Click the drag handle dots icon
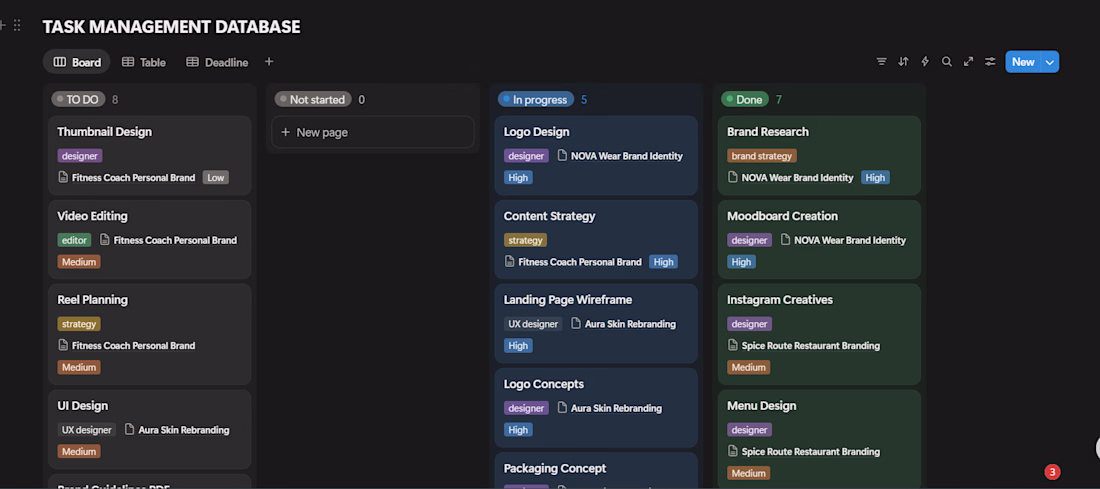This screenshot has height=489, width=1100. coord(18,25)
